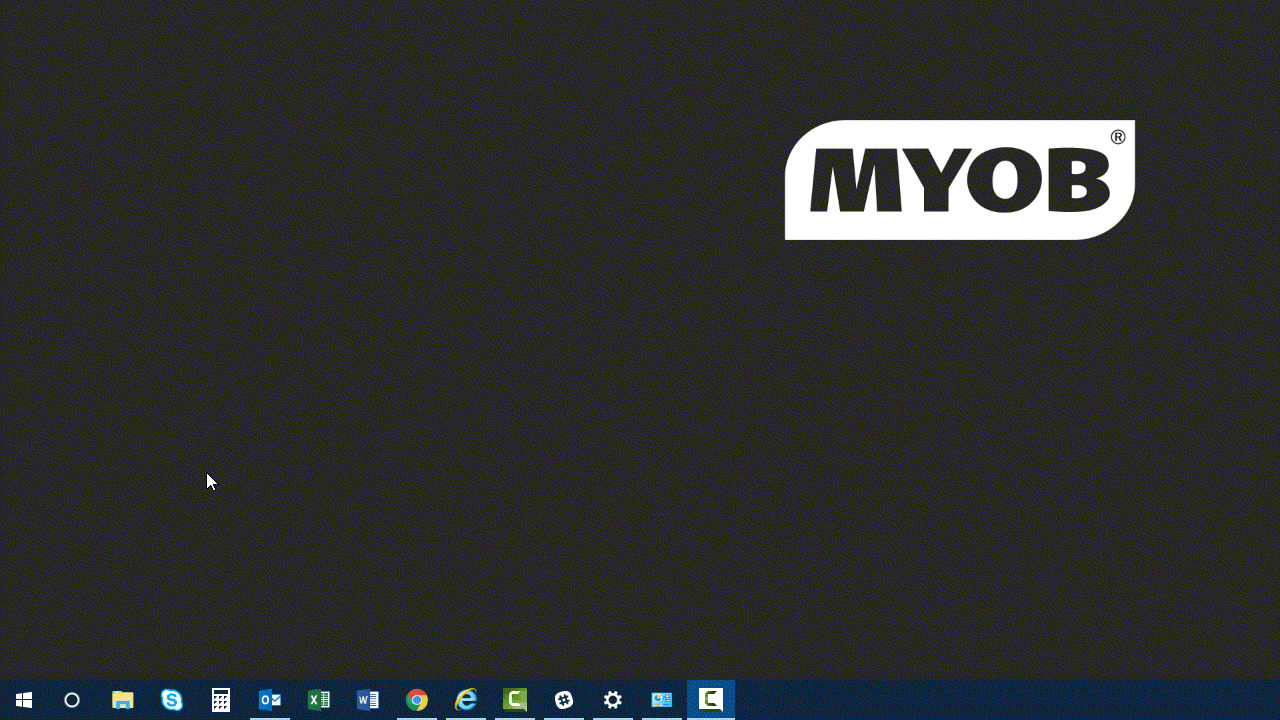Open Word from the taskbar

coord(368,700)
